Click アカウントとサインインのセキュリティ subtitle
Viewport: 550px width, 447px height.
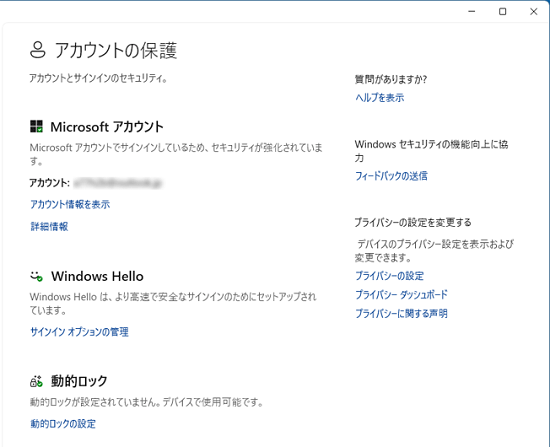98,78
